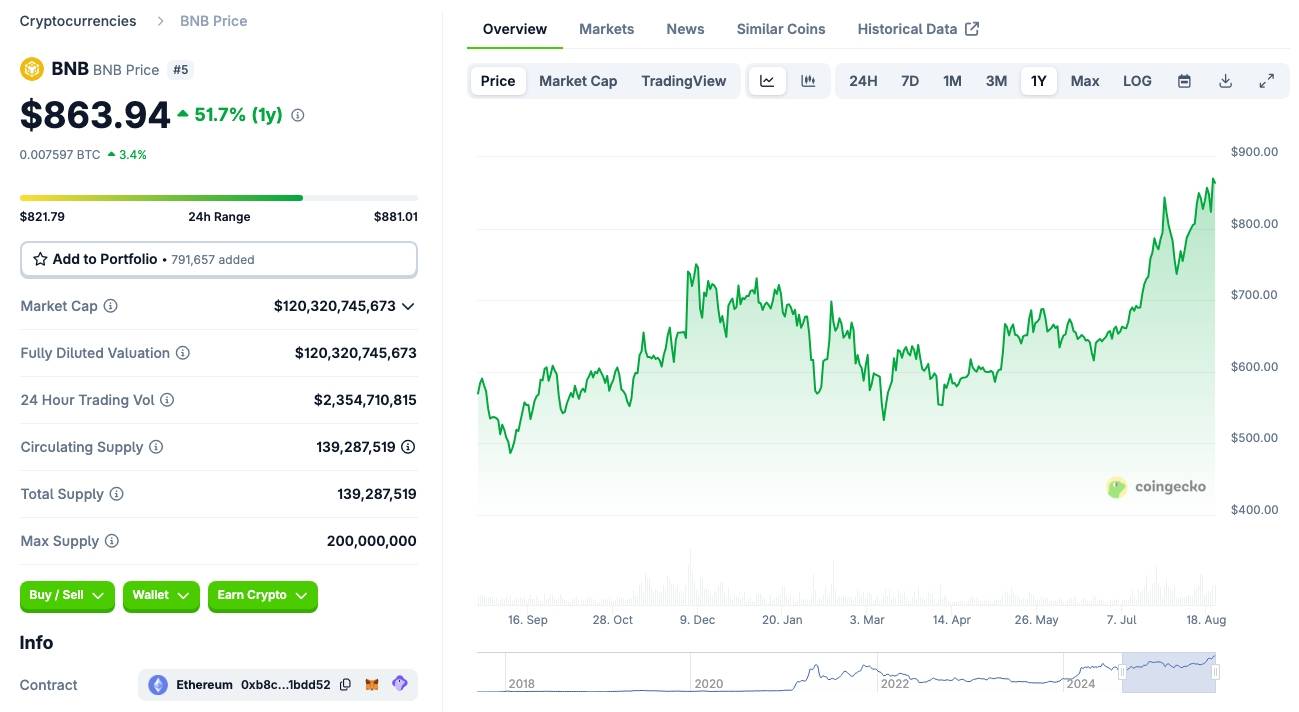
Task: Copy the Ethereum contract address
Action: (345, 685)
